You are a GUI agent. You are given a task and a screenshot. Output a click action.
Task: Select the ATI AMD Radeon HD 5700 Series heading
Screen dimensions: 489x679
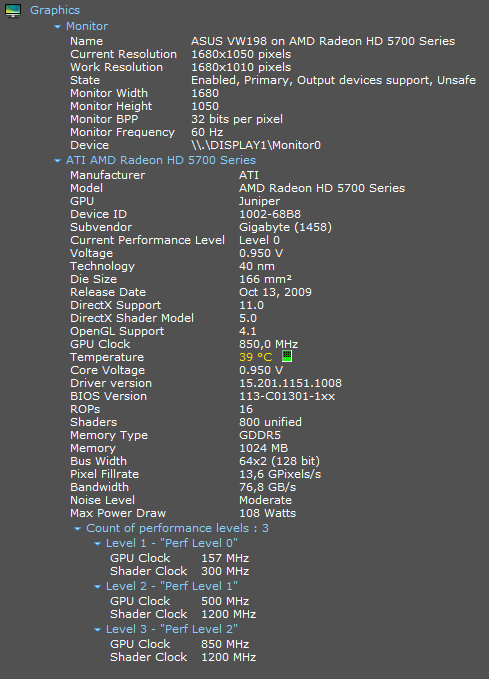pyautogui.click(x=161, y=160)
